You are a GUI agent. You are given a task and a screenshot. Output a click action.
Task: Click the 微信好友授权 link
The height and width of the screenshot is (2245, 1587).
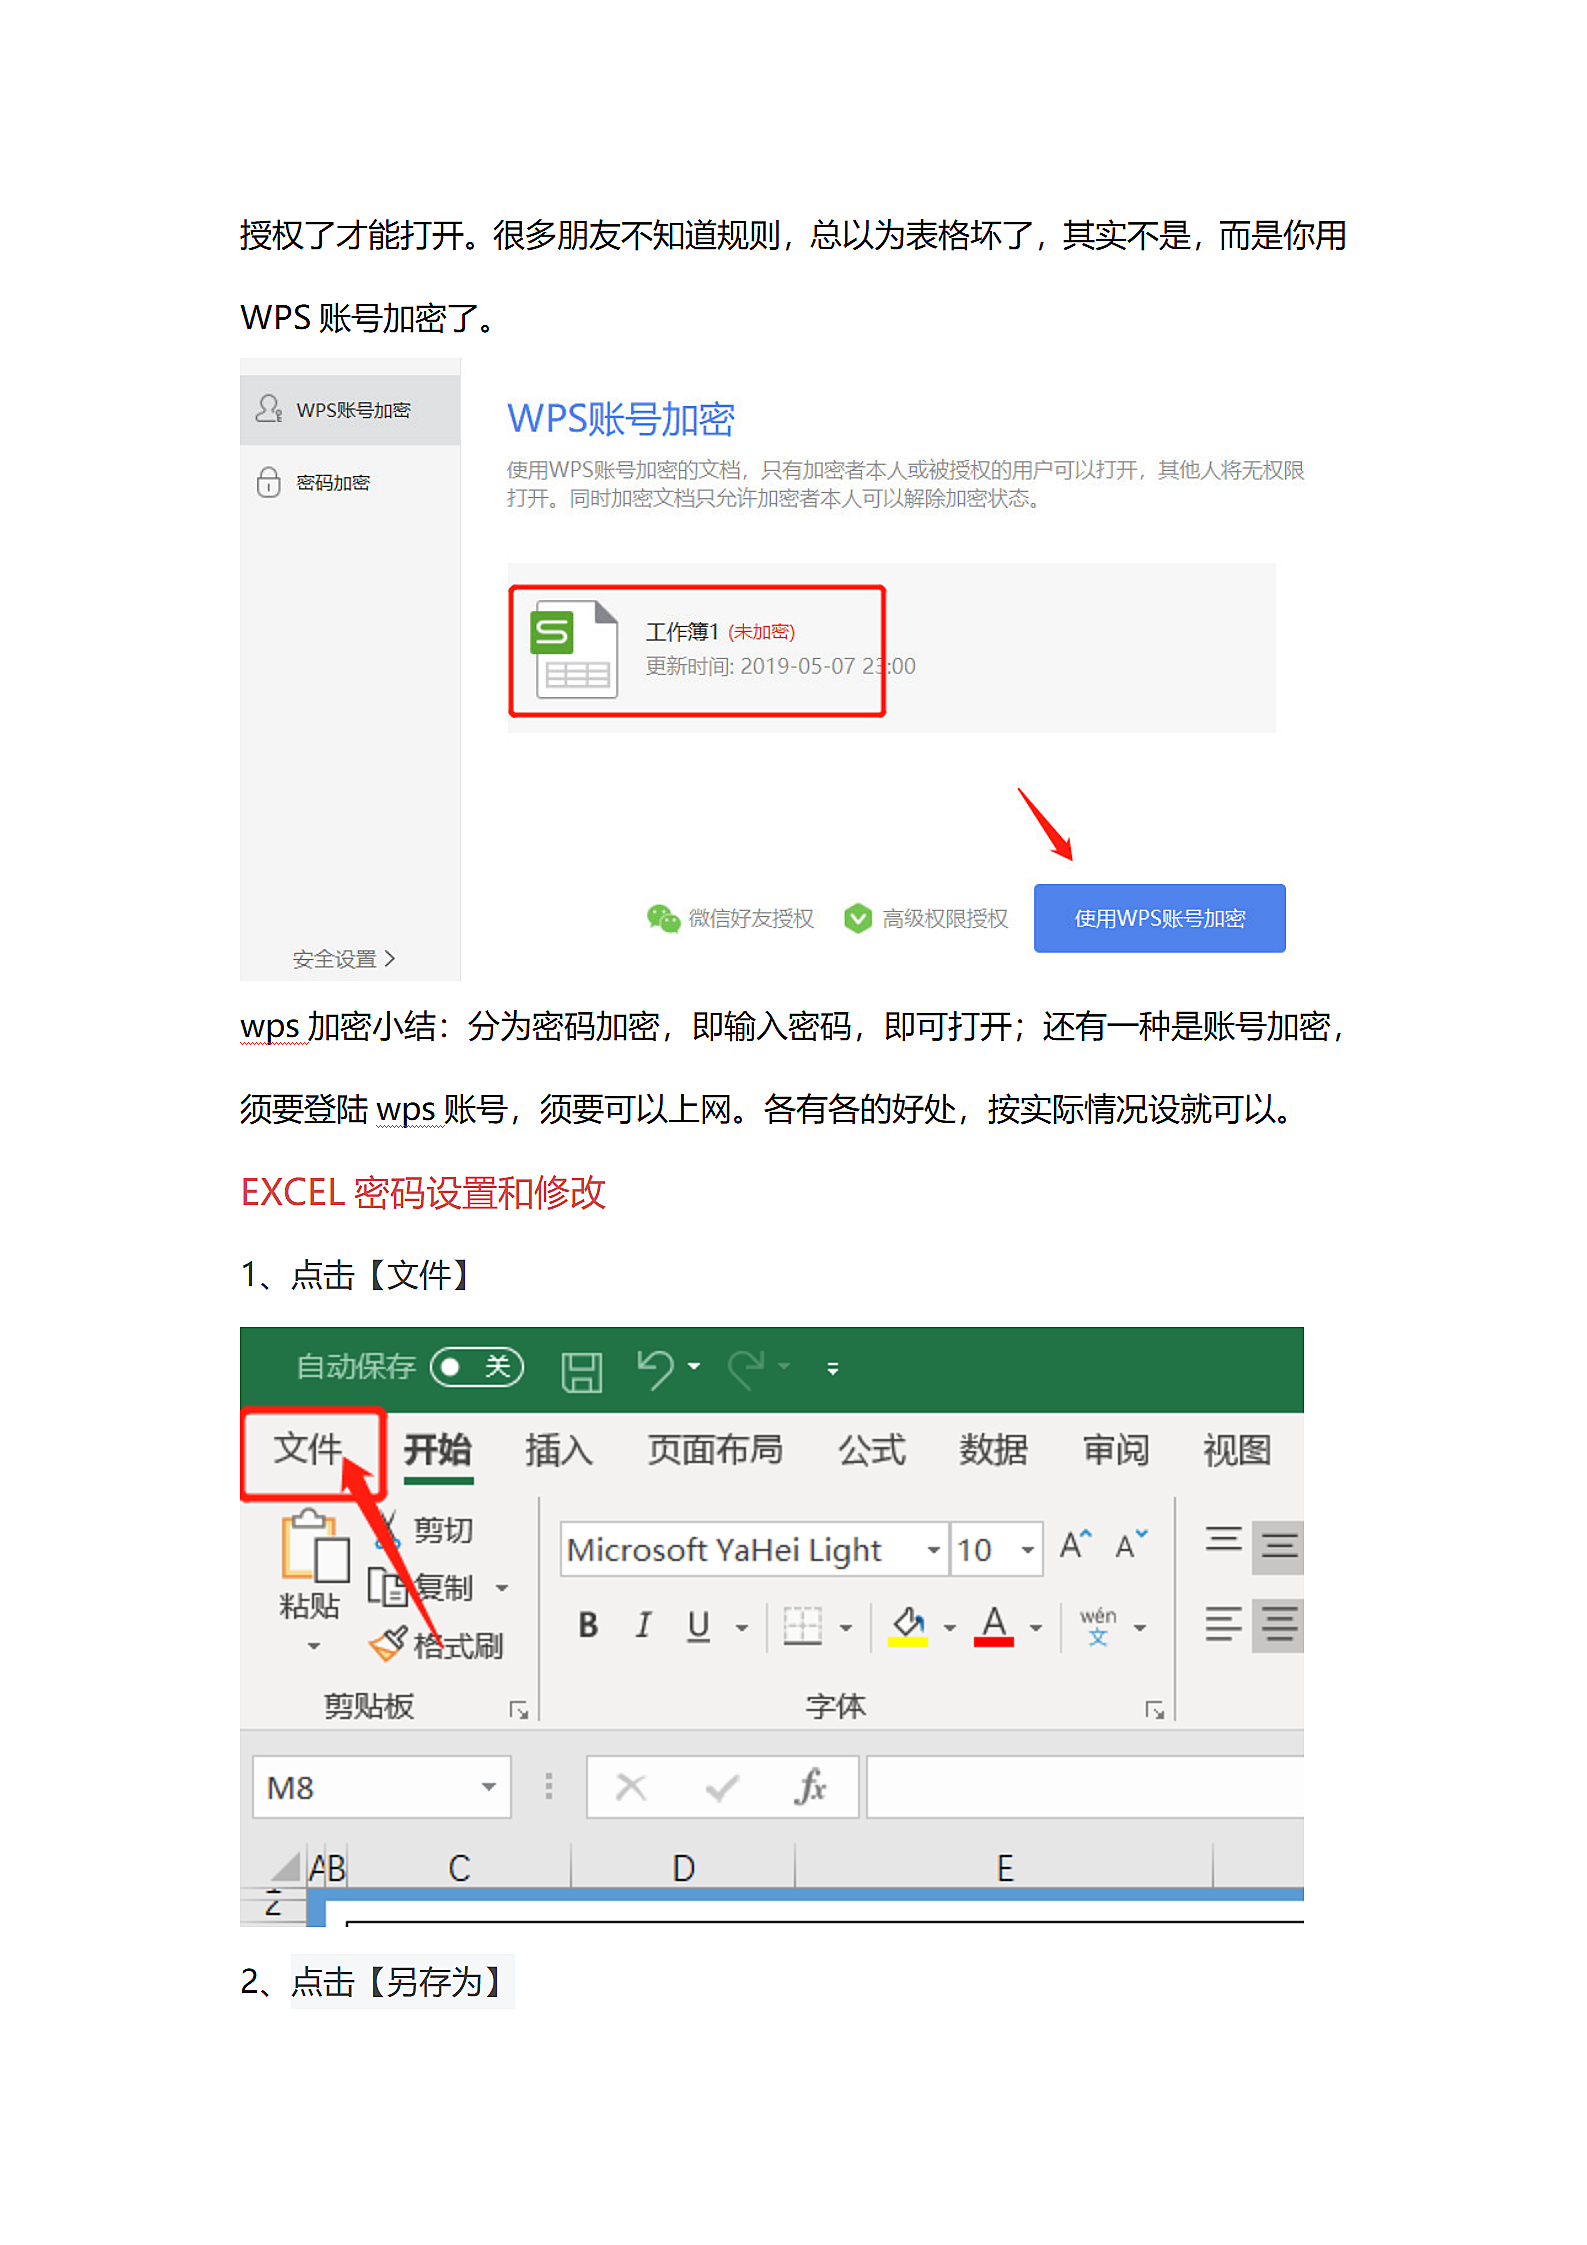click(731, 918)
